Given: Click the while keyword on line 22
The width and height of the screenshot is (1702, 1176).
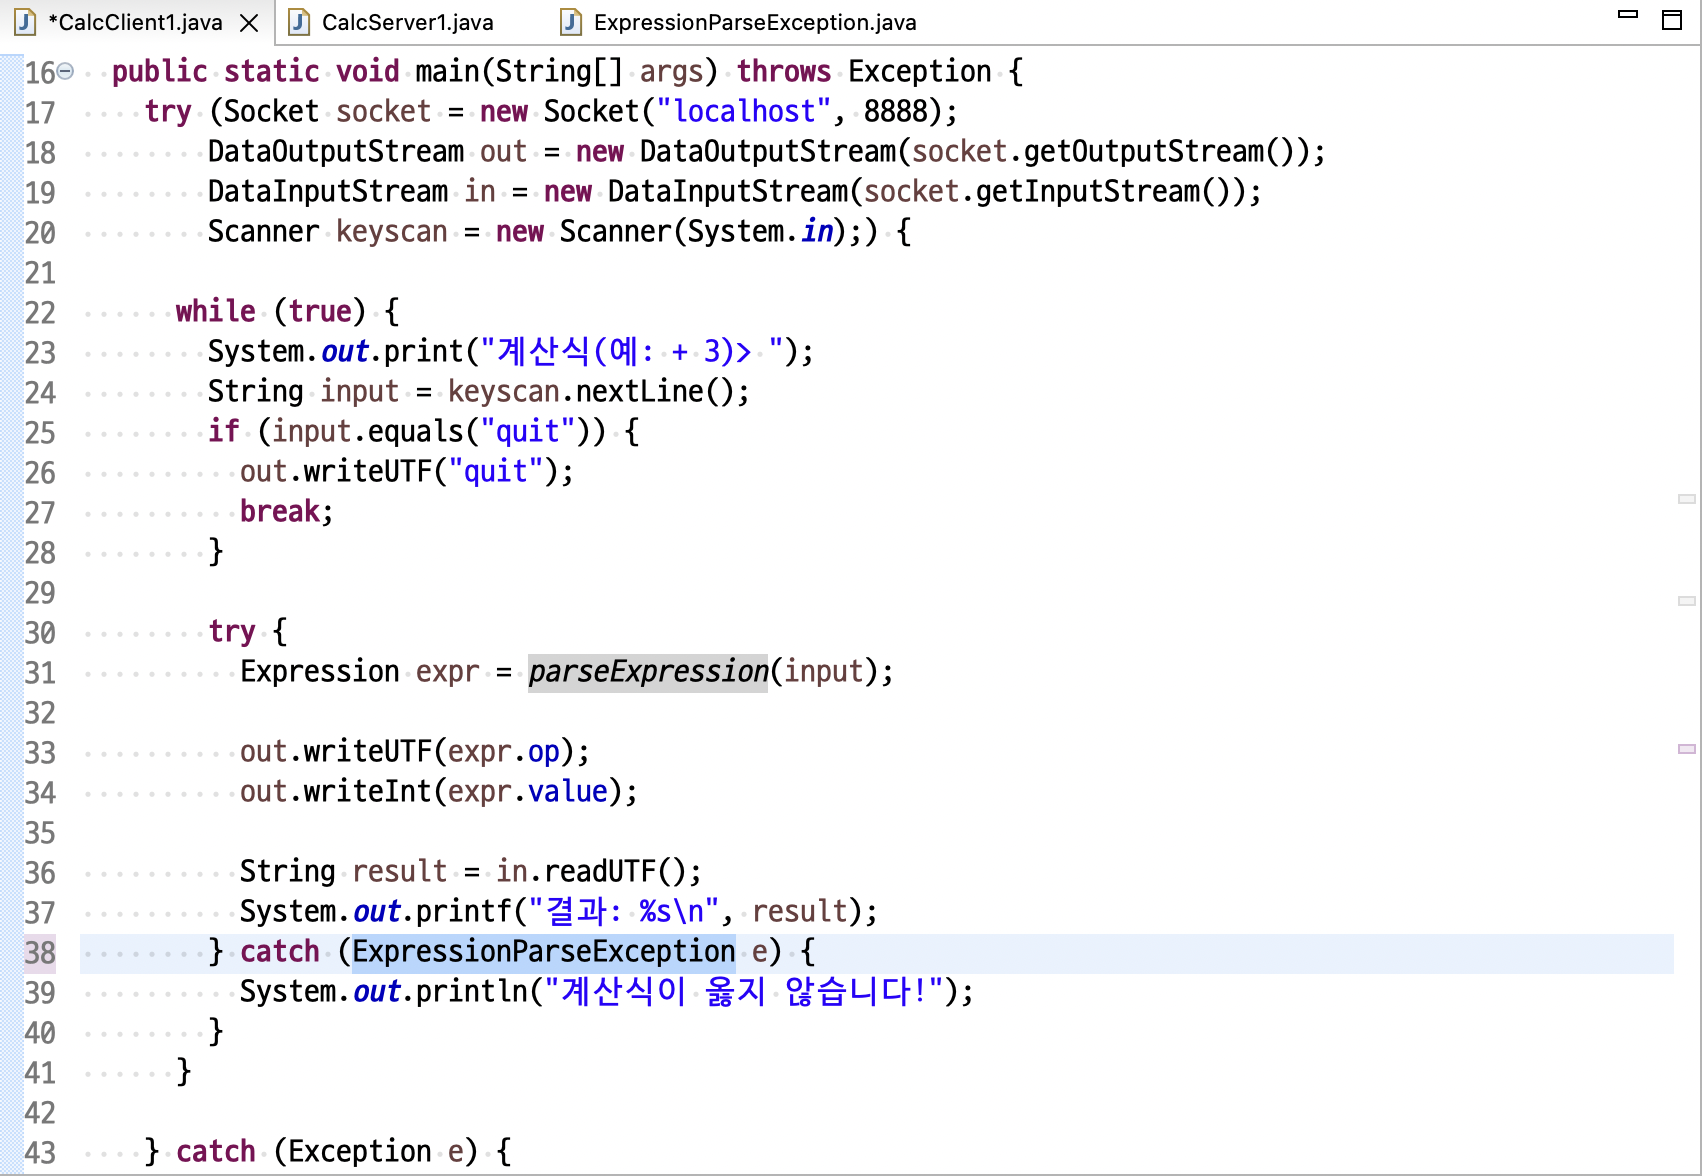Looking at the screenshot, I should click(x=216, y=312).
